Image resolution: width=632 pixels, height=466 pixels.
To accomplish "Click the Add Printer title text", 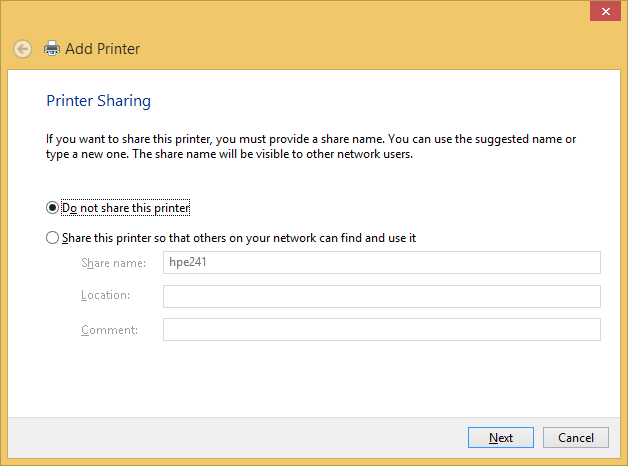I will click(x=102, y=48).
